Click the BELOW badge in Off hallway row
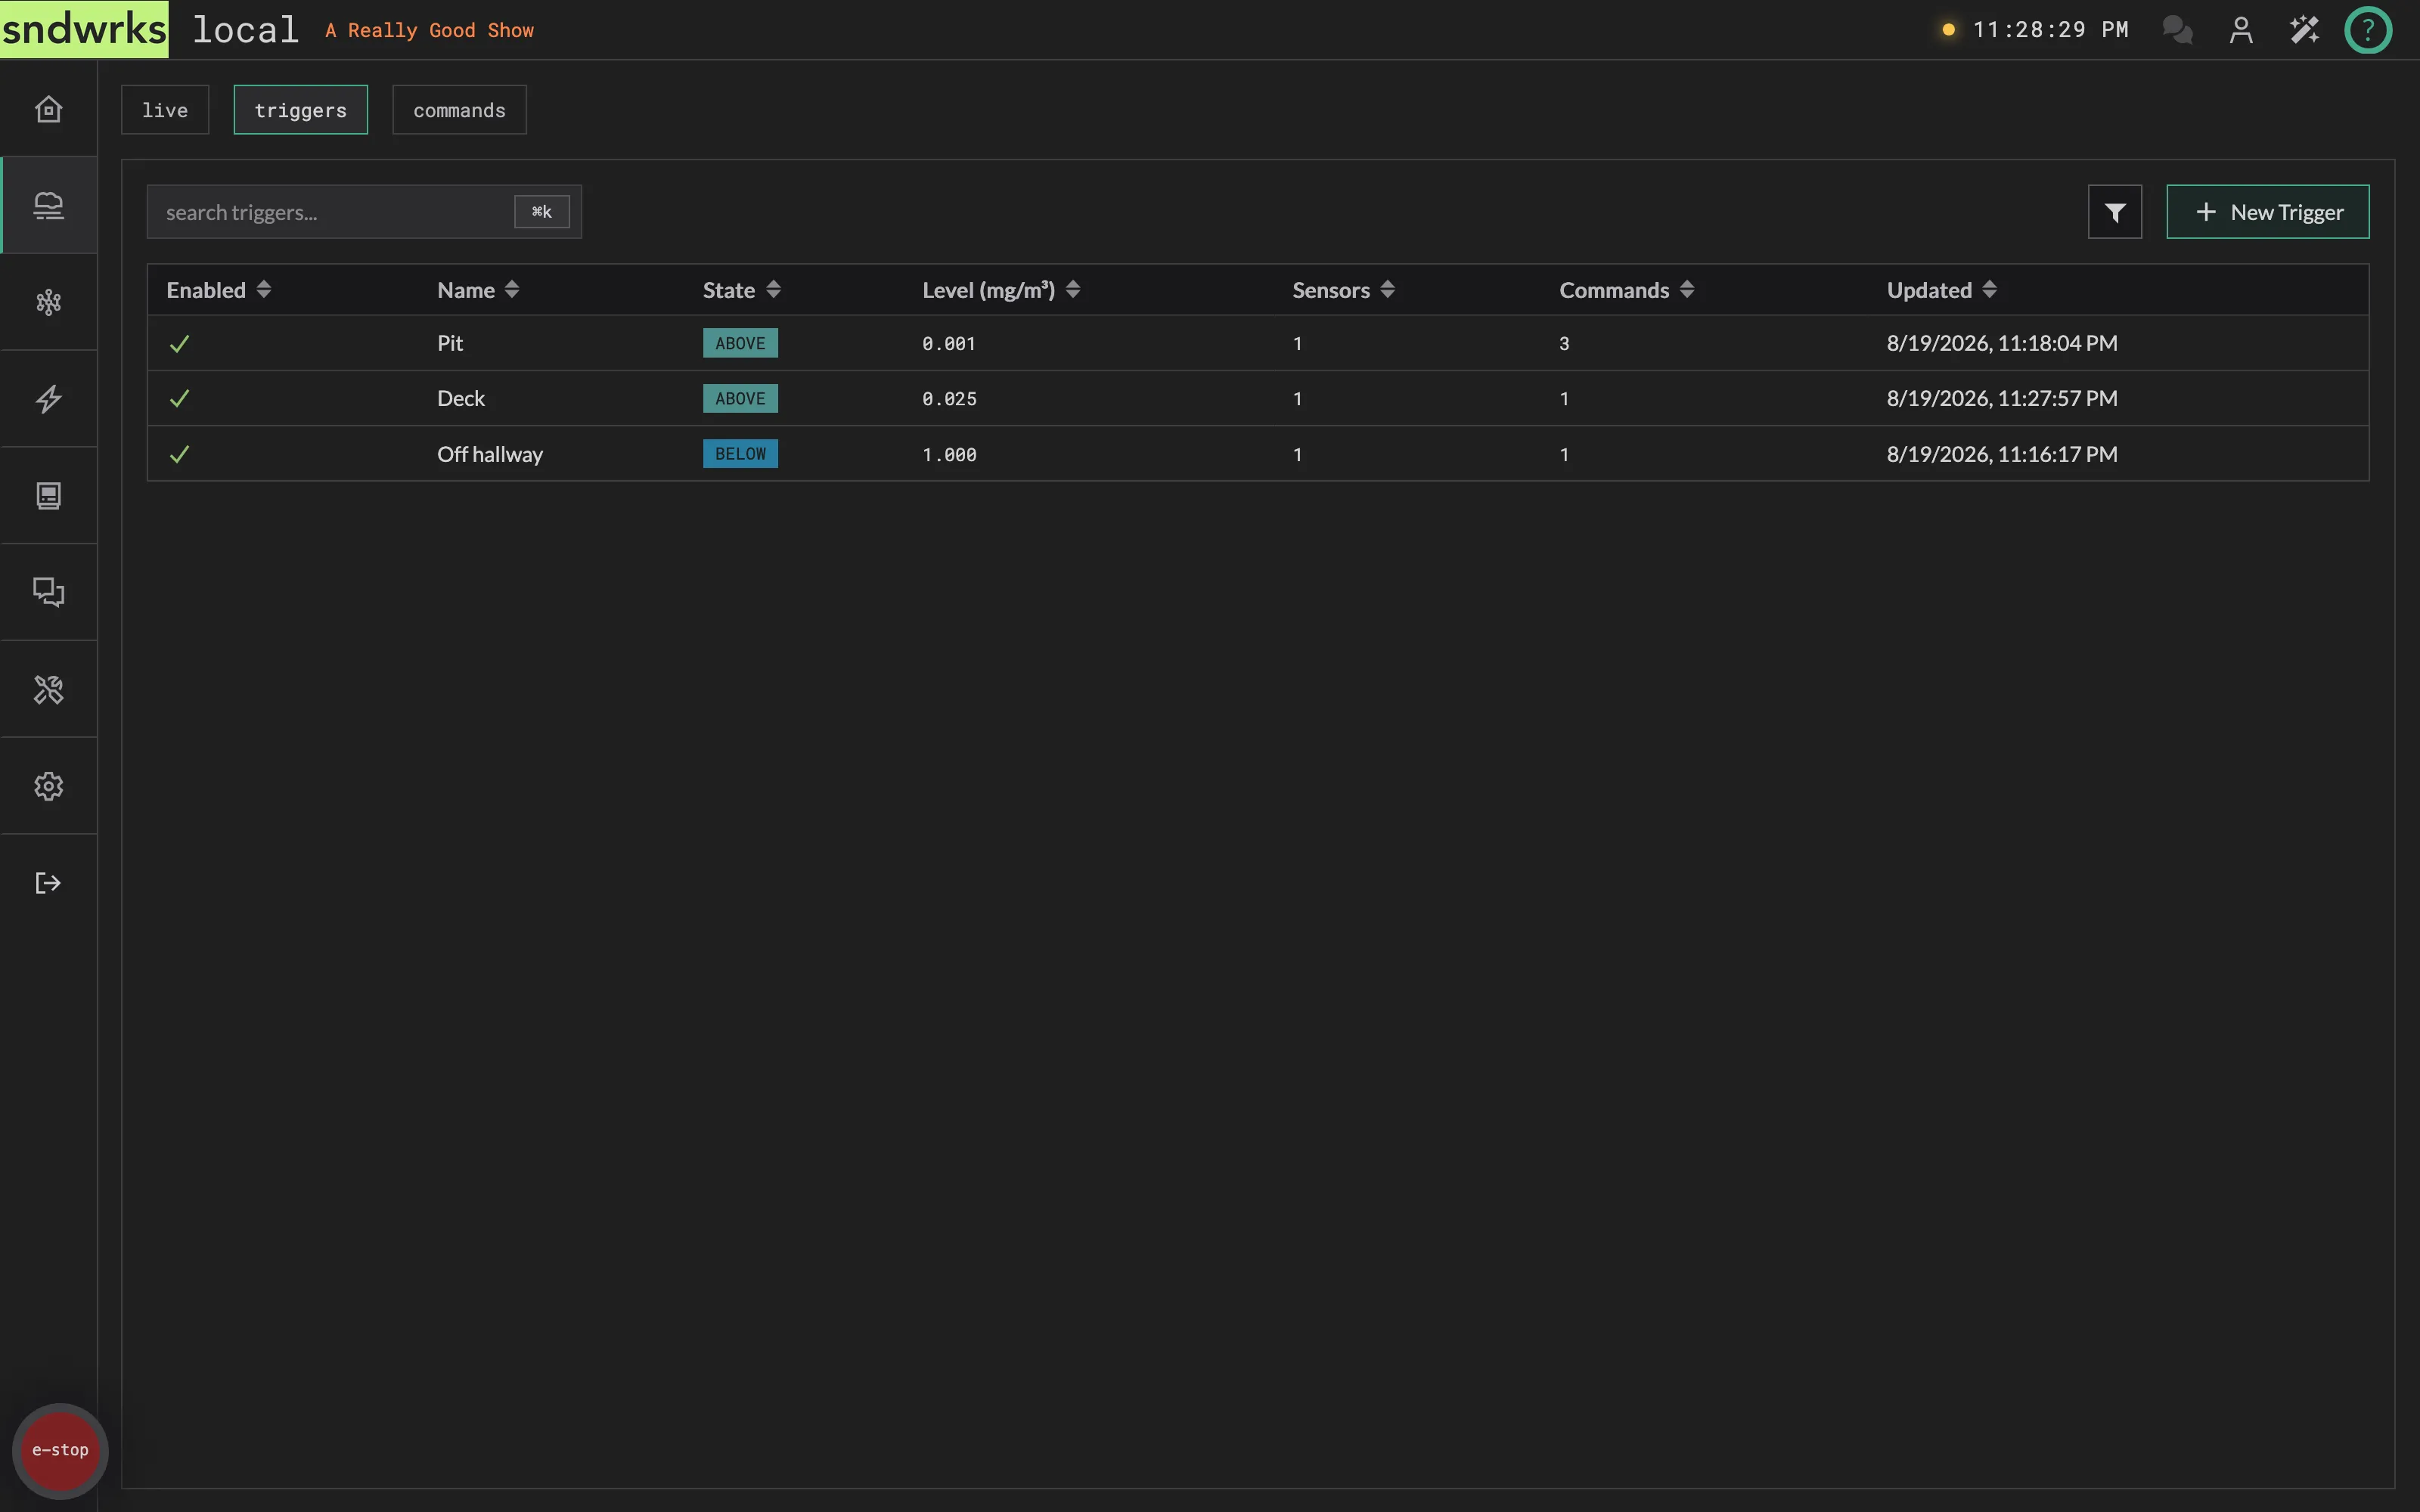The image size is (2420, 1512). 740,454
